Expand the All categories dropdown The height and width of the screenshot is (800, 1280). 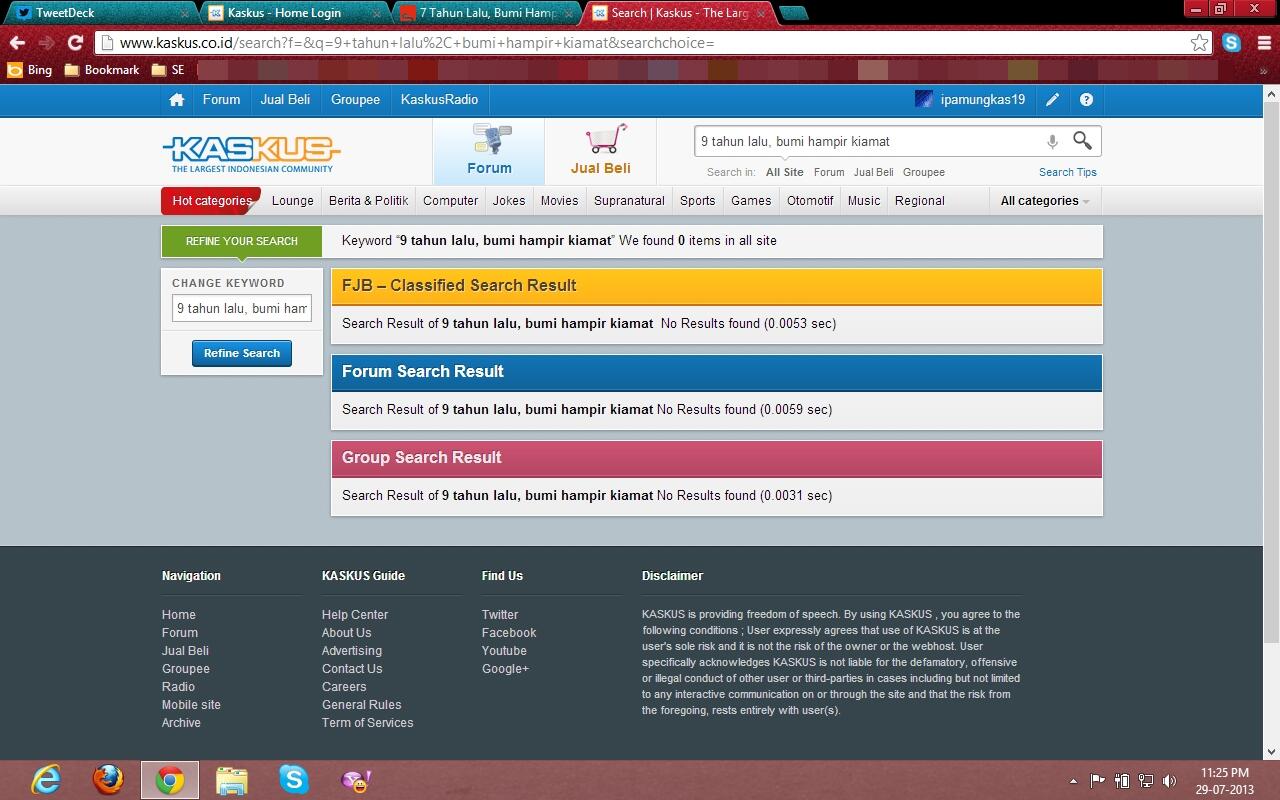click(x=1045, y=201)
